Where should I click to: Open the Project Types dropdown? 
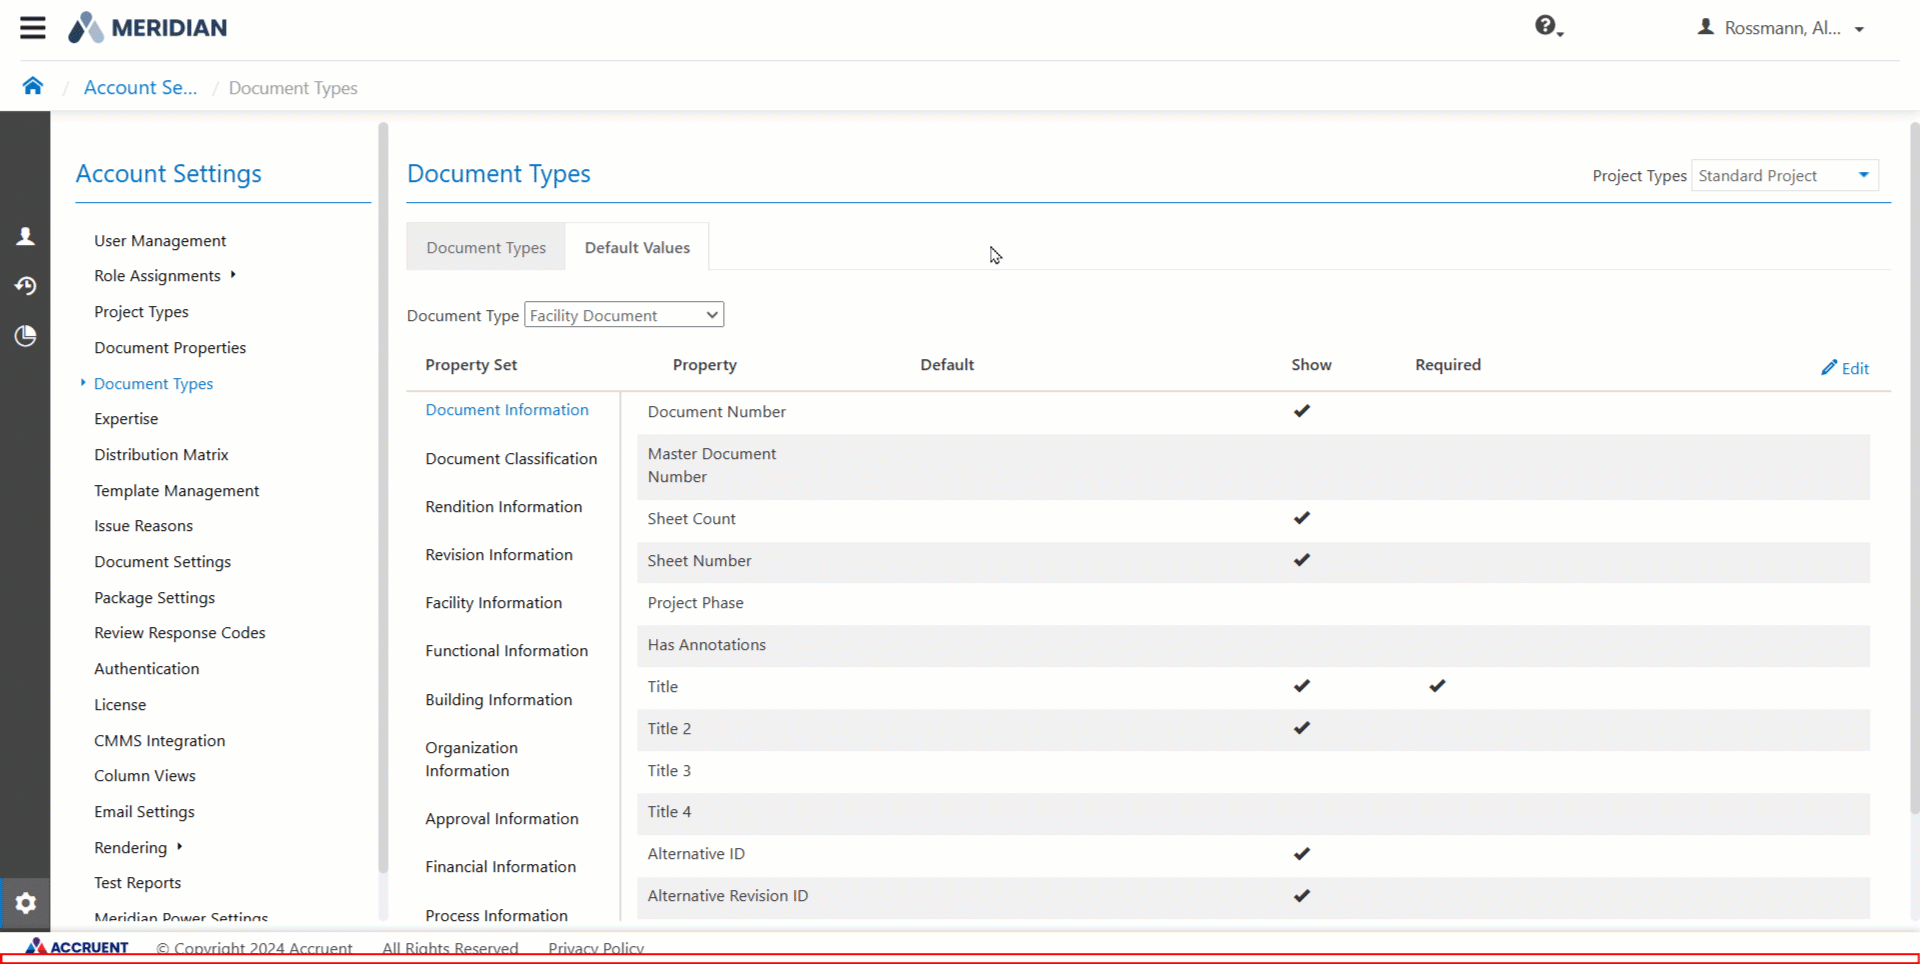point(1784,175)
